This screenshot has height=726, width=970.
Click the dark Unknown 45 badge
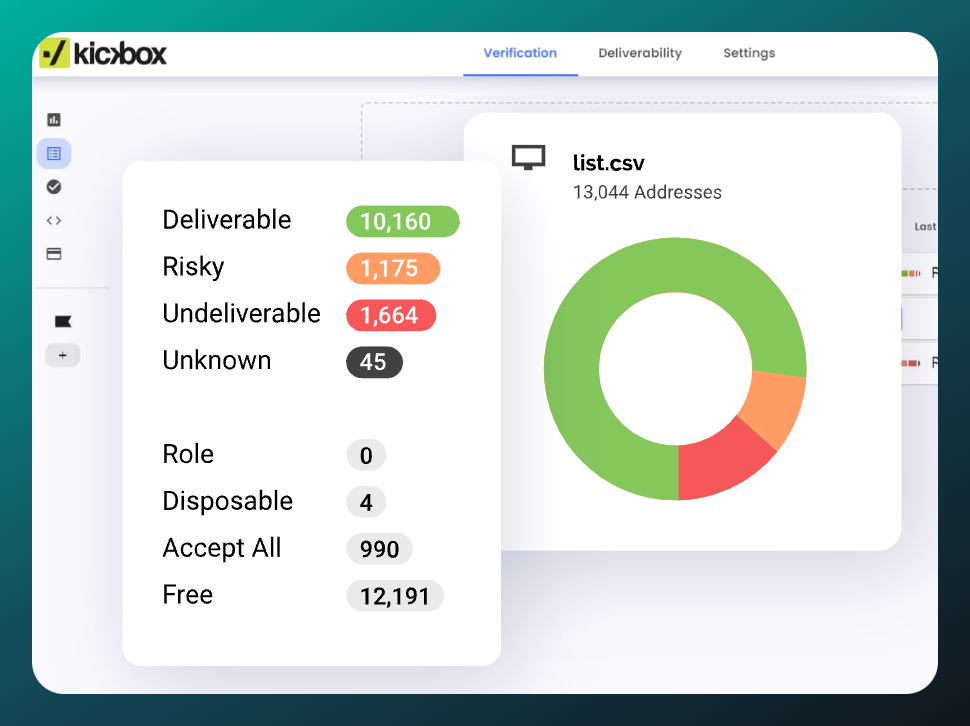tap(374, 362)
